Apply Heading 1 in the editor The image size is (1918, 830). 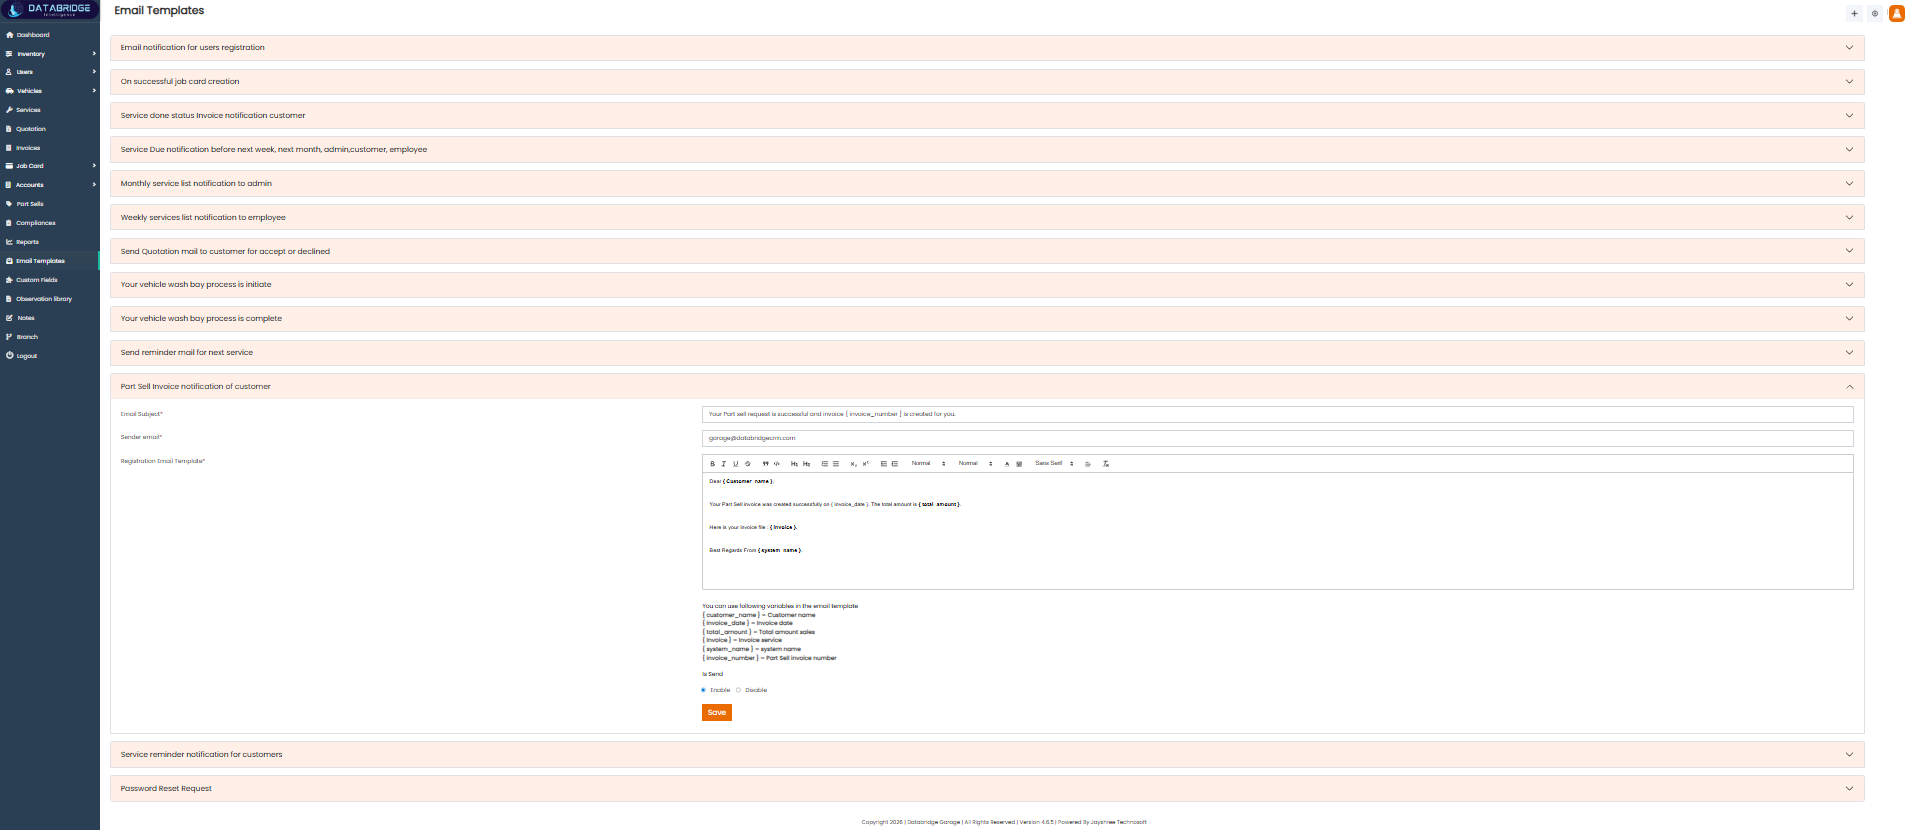click(794, 464)
